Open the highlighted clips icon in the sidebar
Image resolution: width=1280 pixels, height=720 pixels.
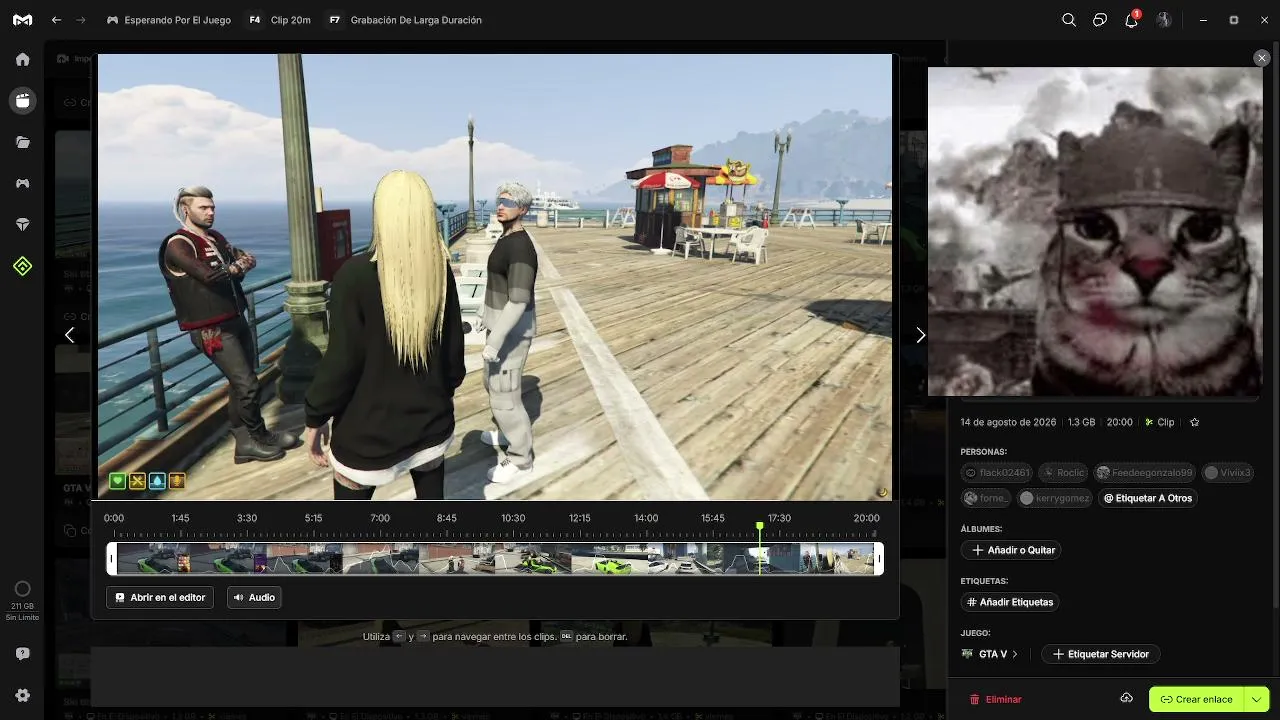point(22,100)
